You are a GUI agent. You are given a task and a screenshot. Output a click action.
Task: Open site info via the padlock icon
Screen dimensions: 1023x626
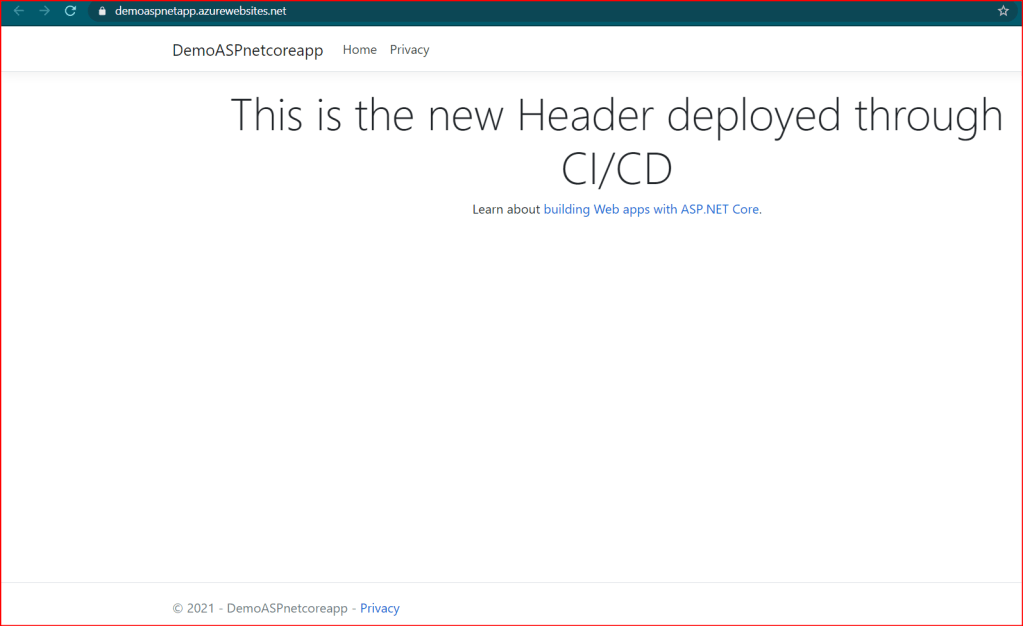pos(101,11)
